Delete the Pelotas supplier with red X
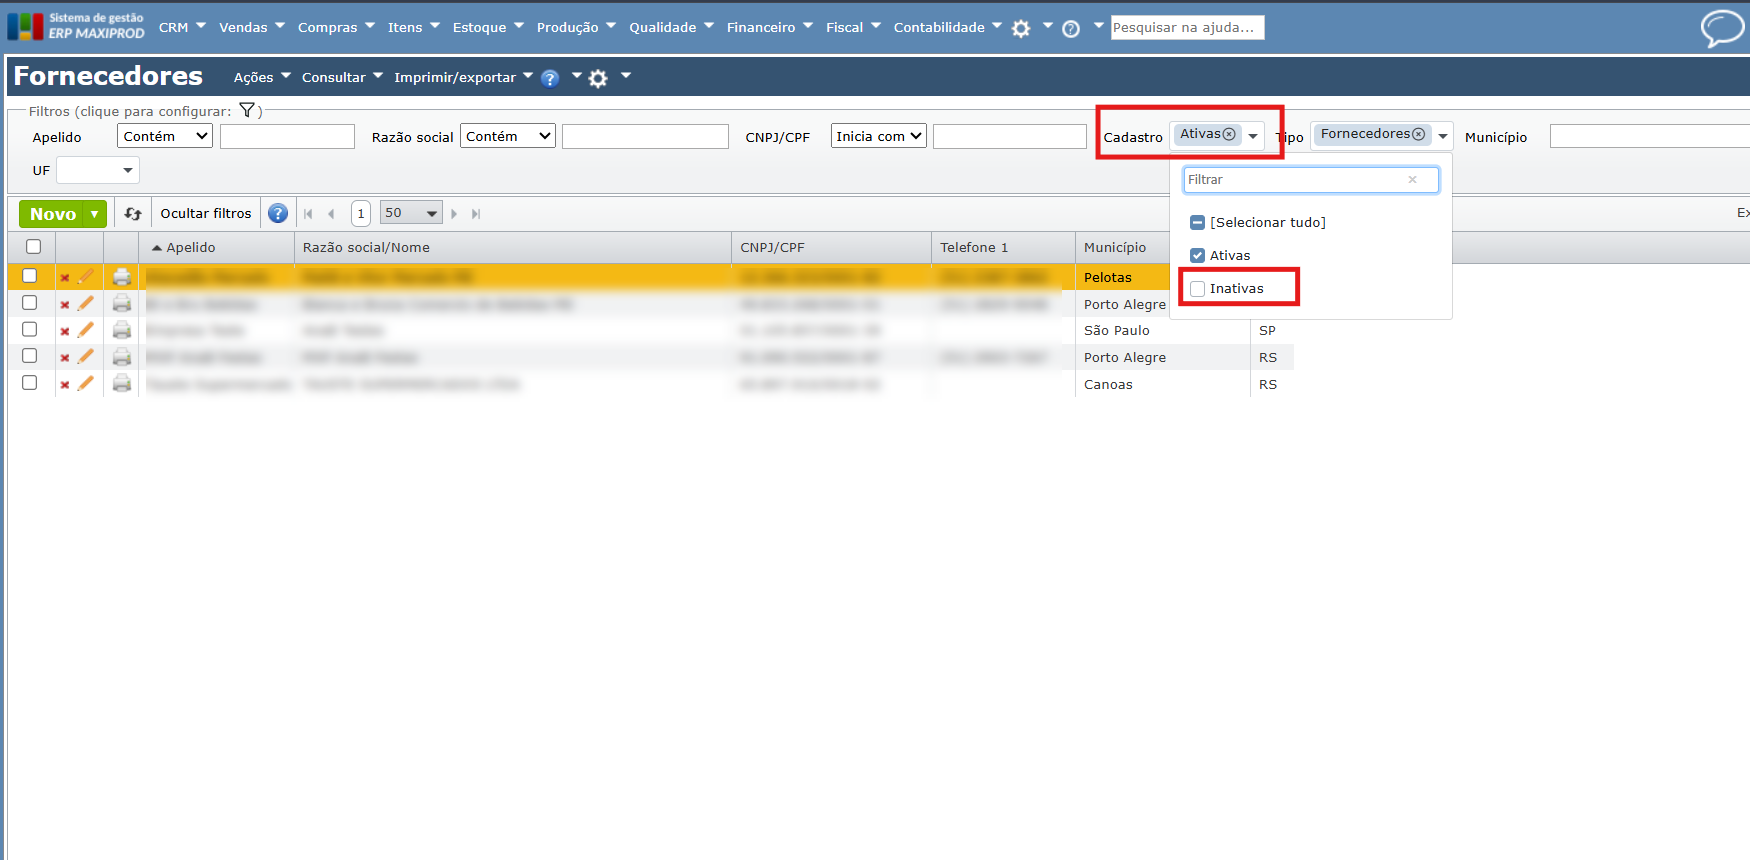Screen dimensions: 1750x860 pos(65,278)
